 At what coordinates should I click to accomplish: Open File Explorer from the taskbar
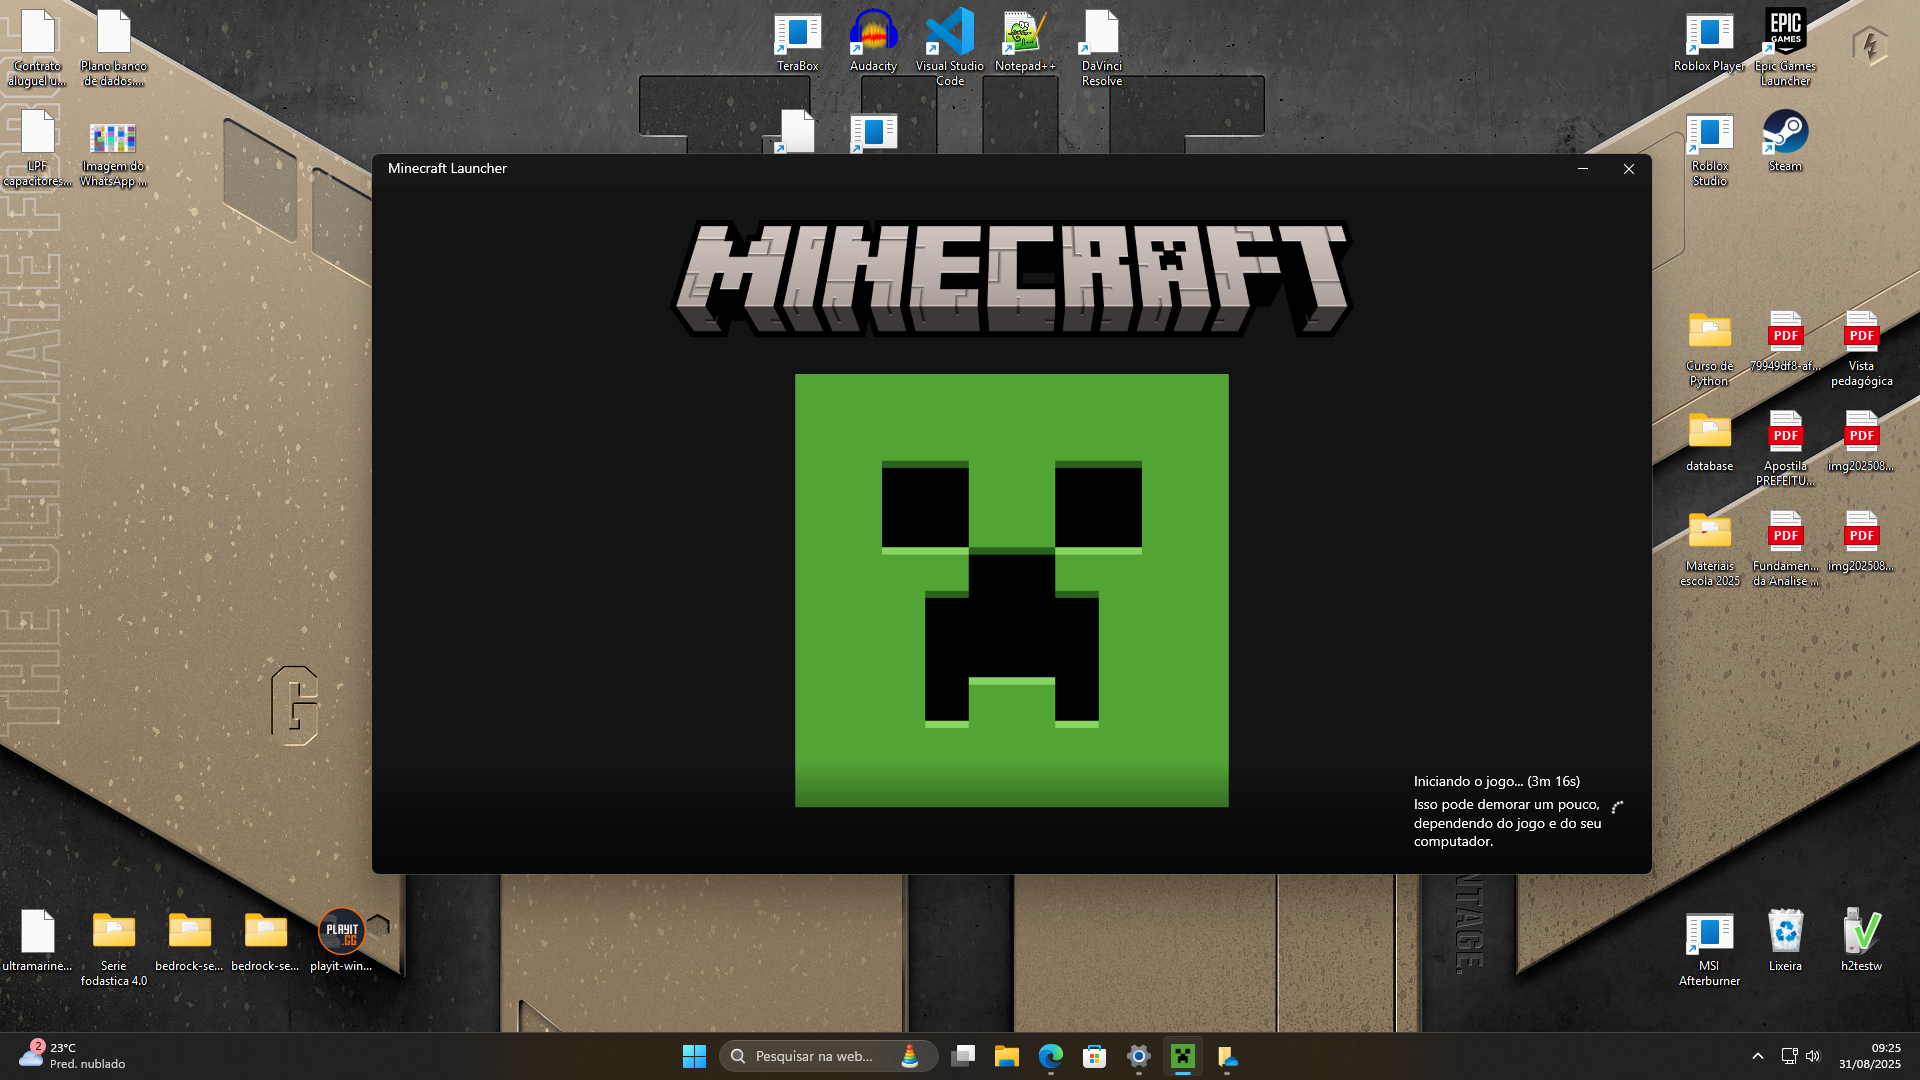click(x=1007, y=1056)
